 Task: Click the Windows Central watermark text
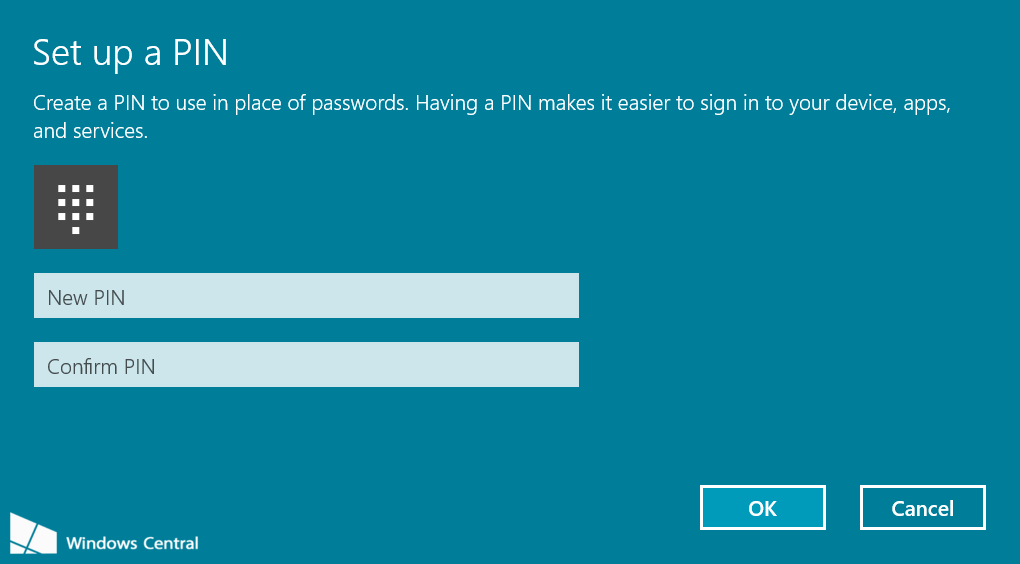tap(132, 543)
